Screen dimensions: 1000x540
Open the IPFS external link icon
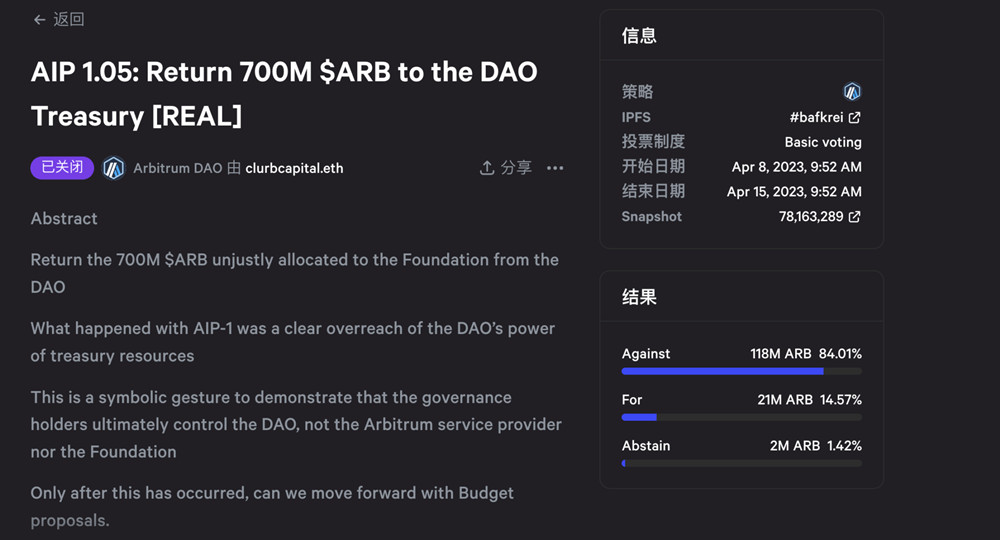(x=855, y=118)
